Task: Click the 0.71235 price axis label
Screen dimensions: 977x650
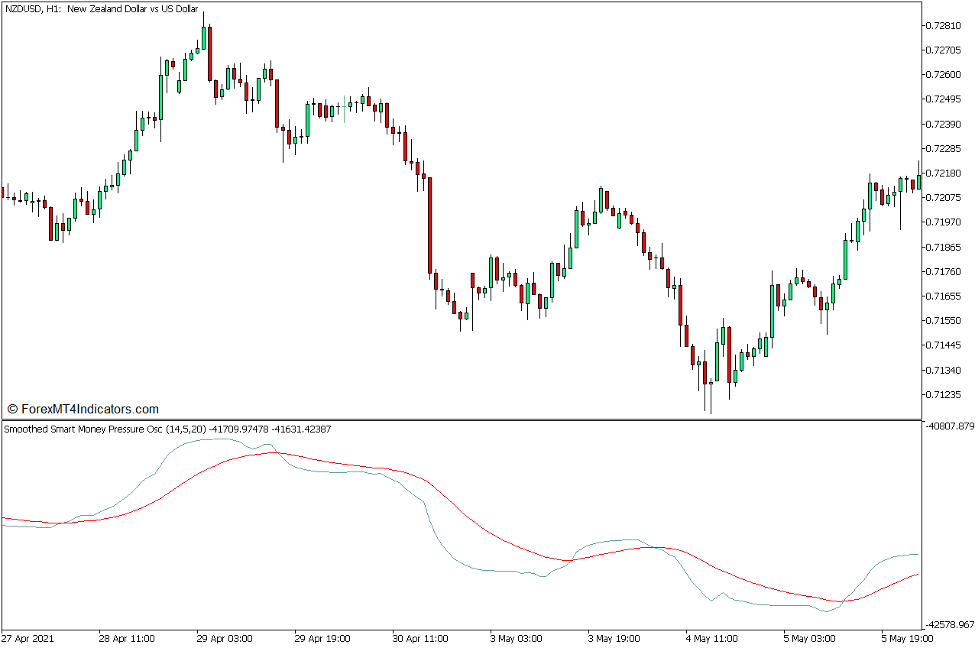Action: pos(945,395)
